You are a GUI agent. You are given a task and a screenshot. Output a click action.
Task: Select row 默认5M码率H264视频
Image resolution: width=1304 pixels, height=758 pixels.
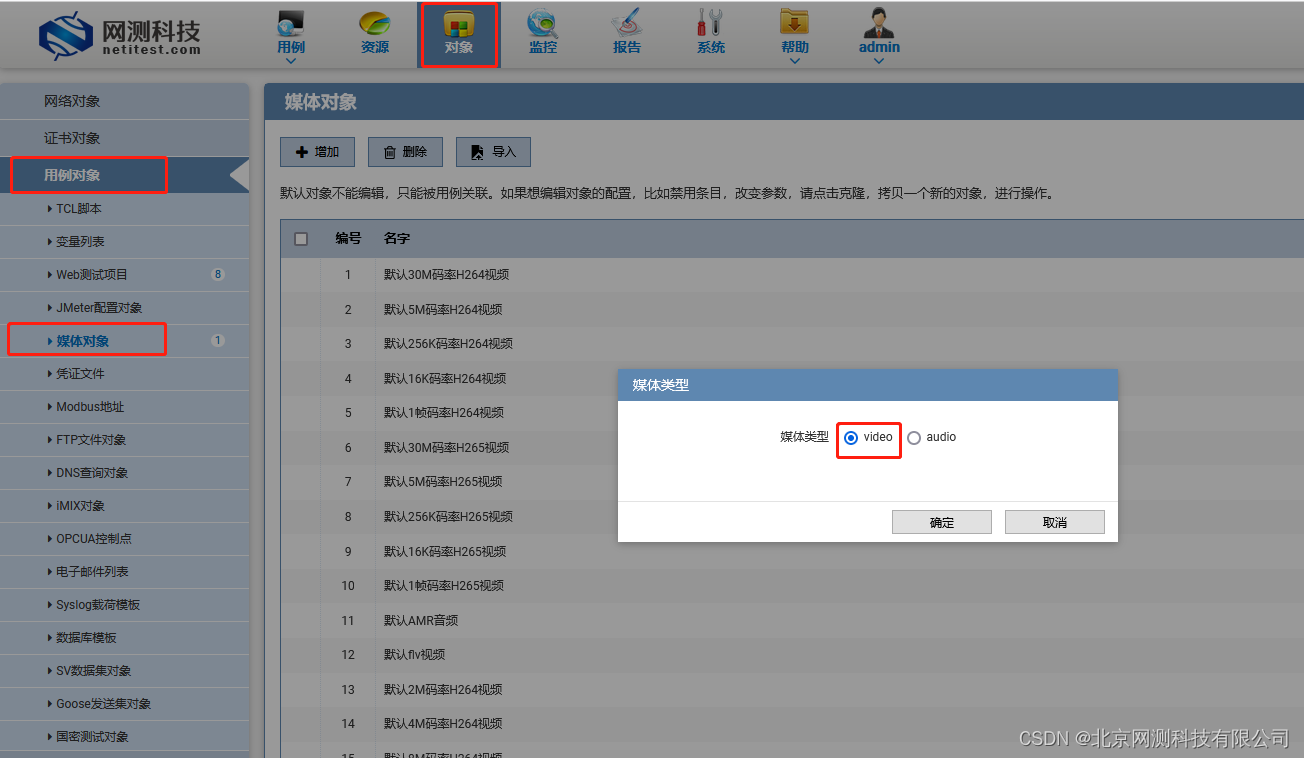[792, 310]
